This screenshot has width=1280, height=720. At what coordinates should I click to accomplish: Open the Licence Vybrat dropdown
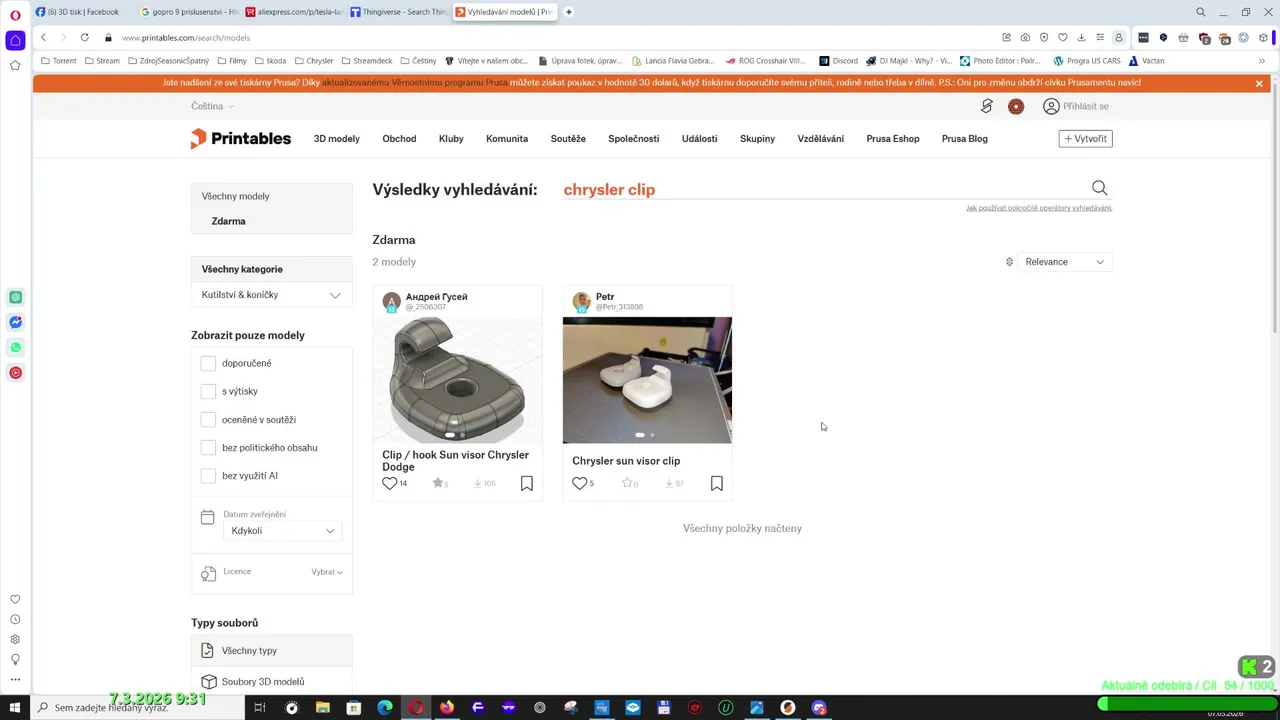coord(327,572)
